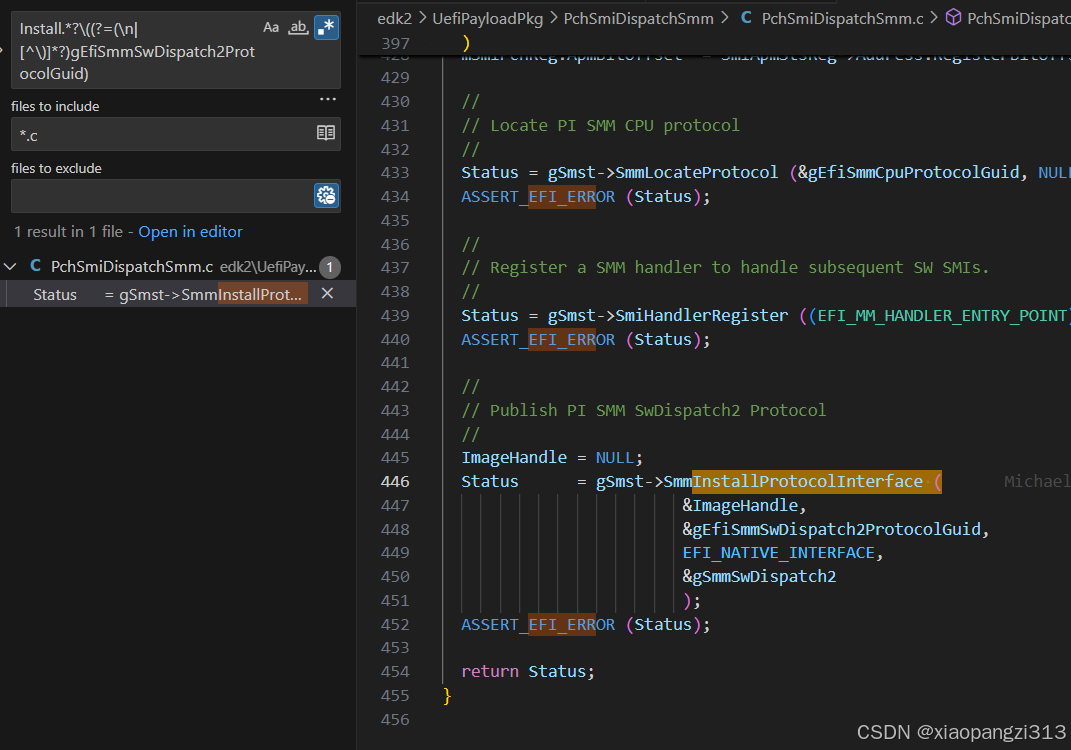Image resolution: width=1071 pixels, height=750 pixels.
Task: Toggle Use Regular Expression option
Action: [x=326, y=28]
